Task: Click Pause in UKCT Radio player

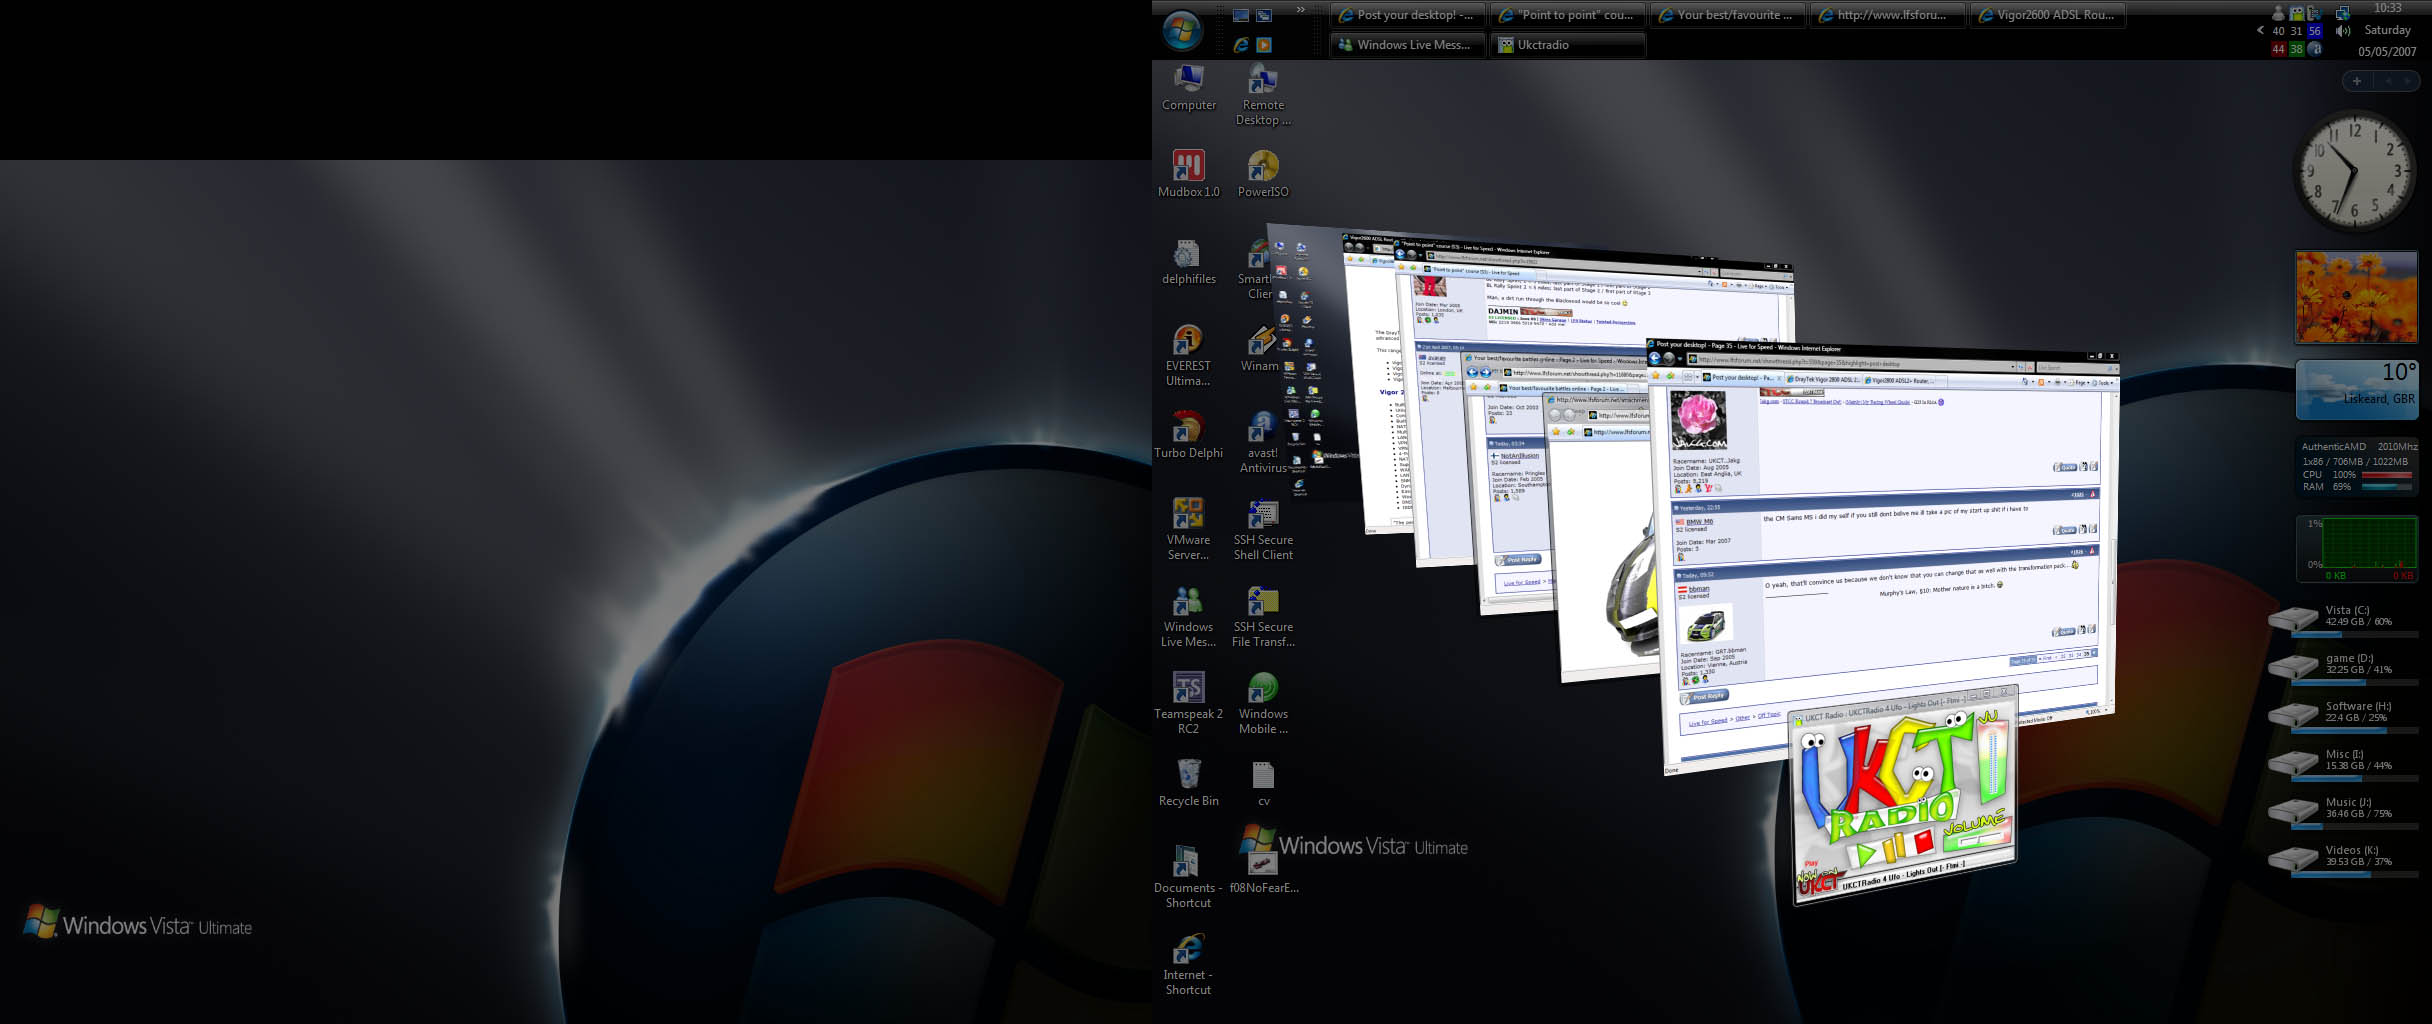Action: click(1893, 849)
